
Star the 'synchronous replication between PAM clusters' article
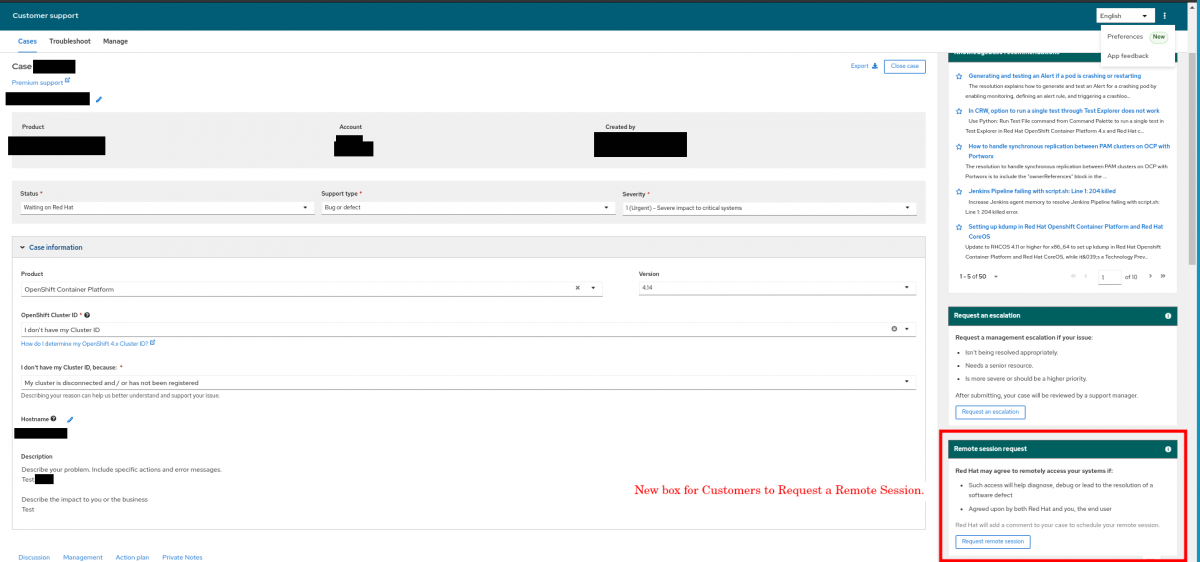[x=959, y=146]
